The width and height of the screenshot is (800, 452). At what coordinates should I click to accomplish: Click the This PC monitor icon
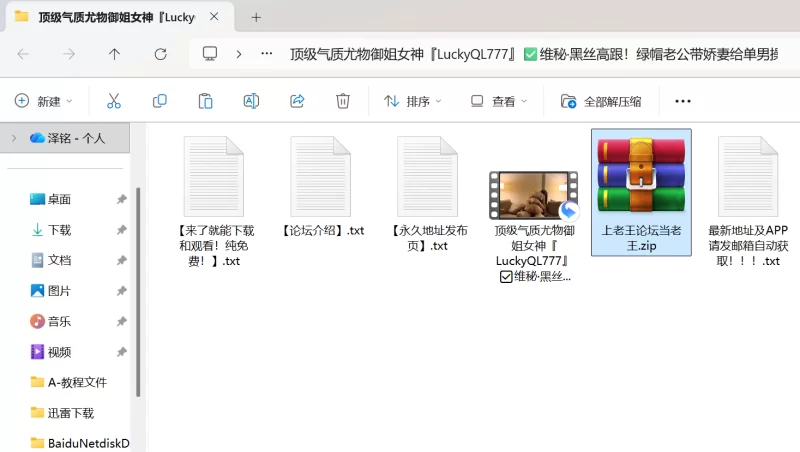click(210, 54)
